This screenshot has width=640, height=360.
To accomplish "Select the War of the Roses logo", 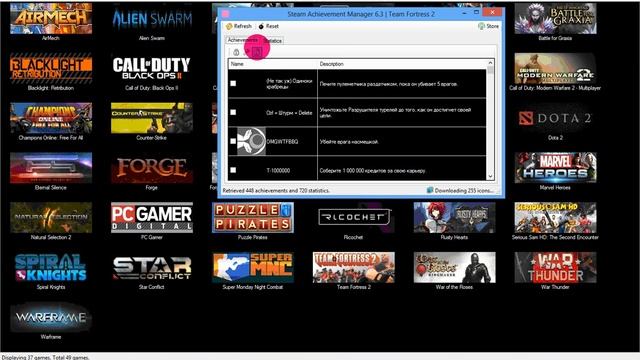I will pos(454,267).
